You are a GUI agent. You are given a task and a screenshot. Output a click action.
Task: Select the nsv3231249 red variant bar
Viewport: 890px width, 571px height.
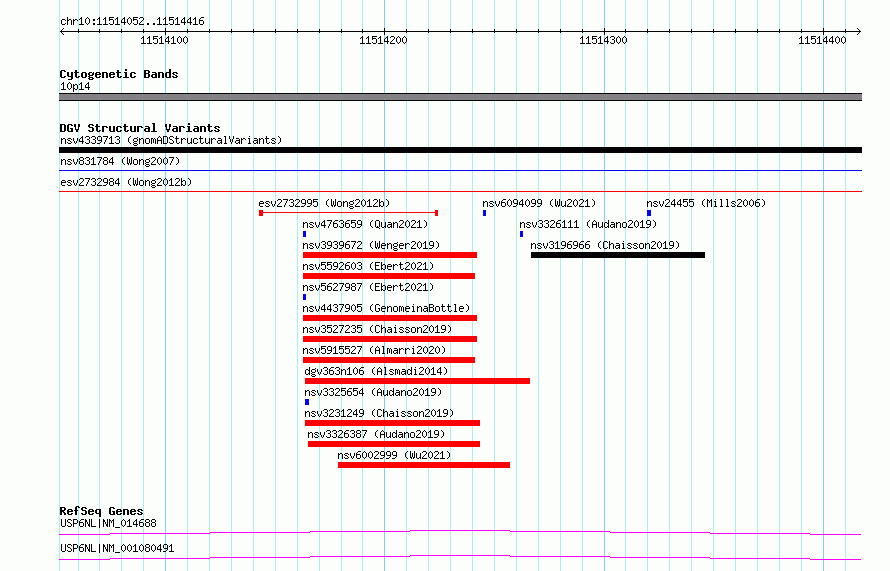[x=392, y=423]
